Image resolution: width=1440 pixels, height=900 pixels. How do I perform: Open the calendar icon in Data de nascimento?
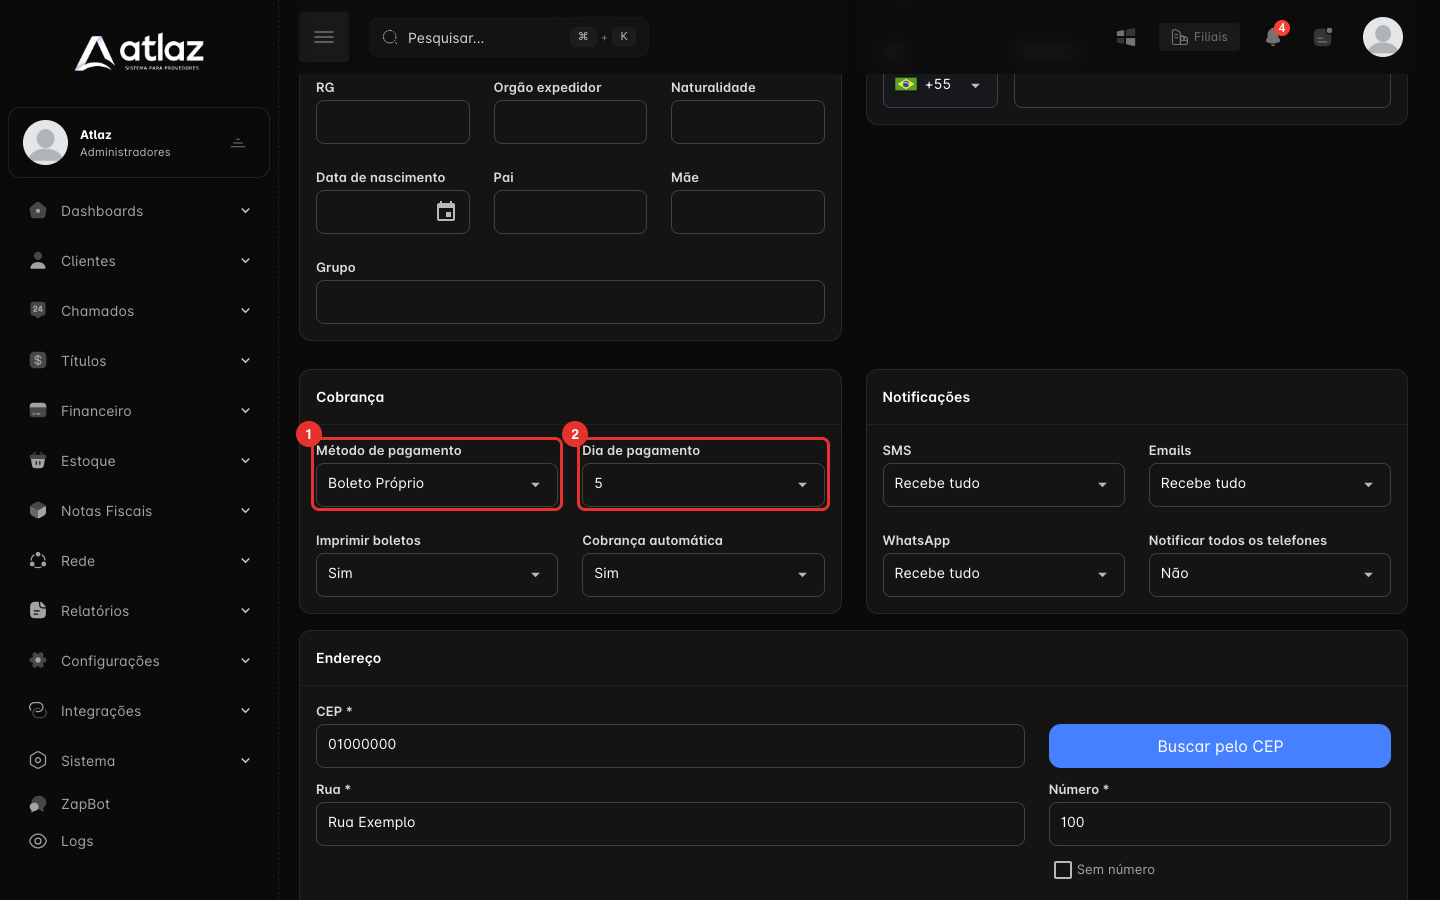pyautogui.click(x=446, y=212)
